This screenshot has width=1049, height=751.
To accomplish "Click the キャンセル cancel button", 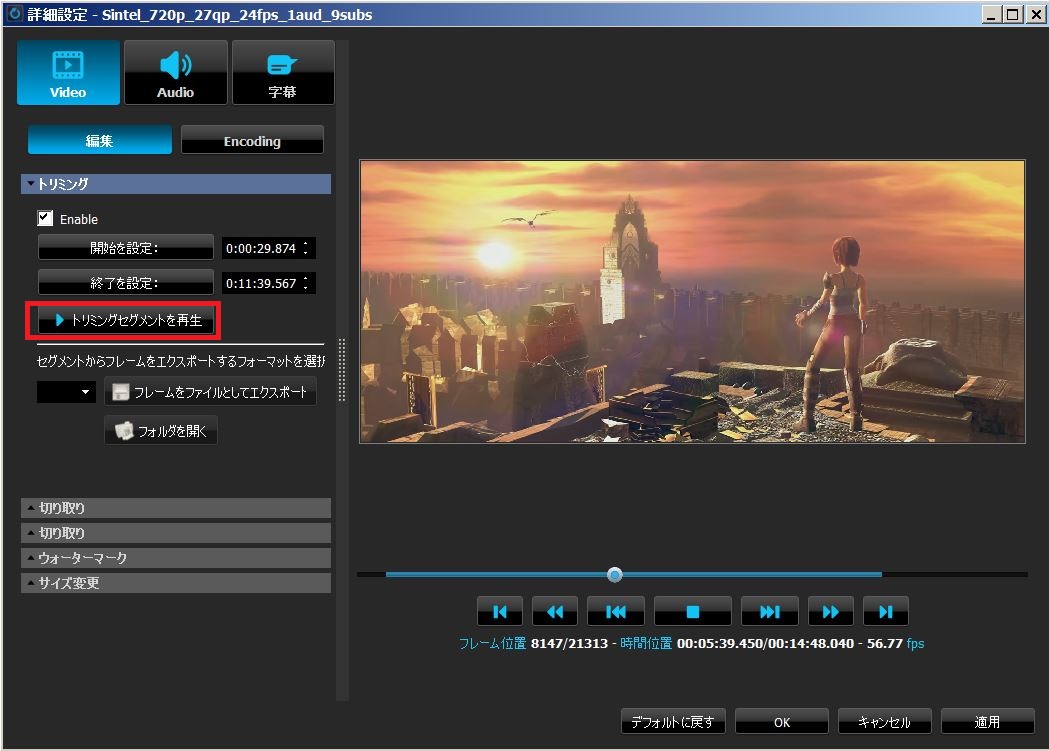I will 884,722.
